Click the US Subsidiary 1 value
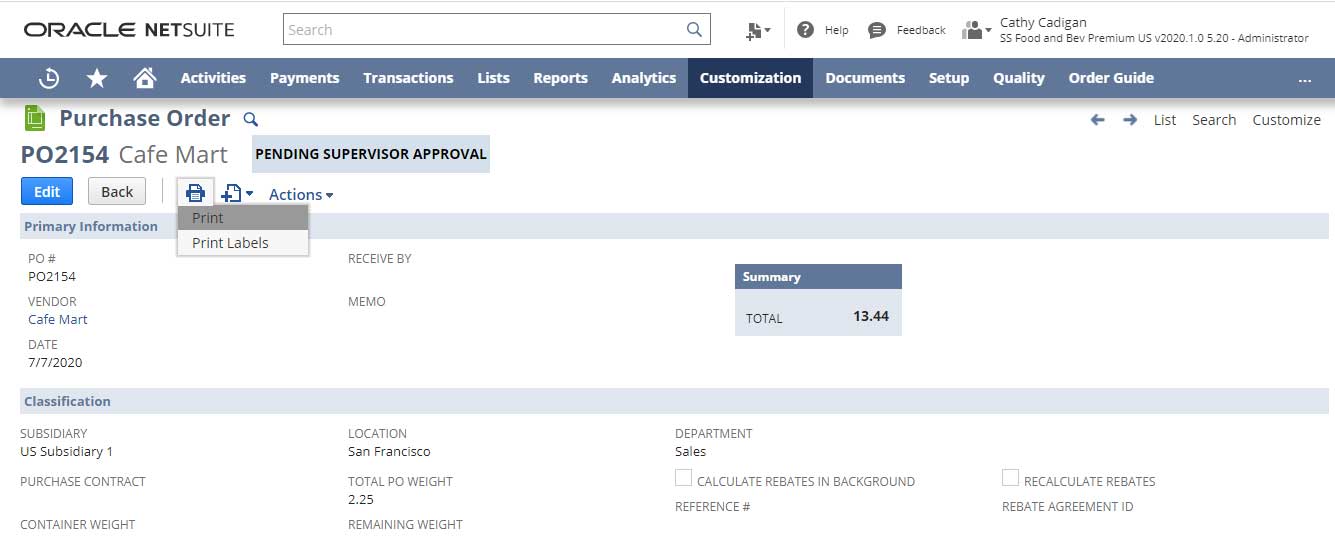Image resolution: width=1335 pixels, height=556 pixels. click(67, 451)
